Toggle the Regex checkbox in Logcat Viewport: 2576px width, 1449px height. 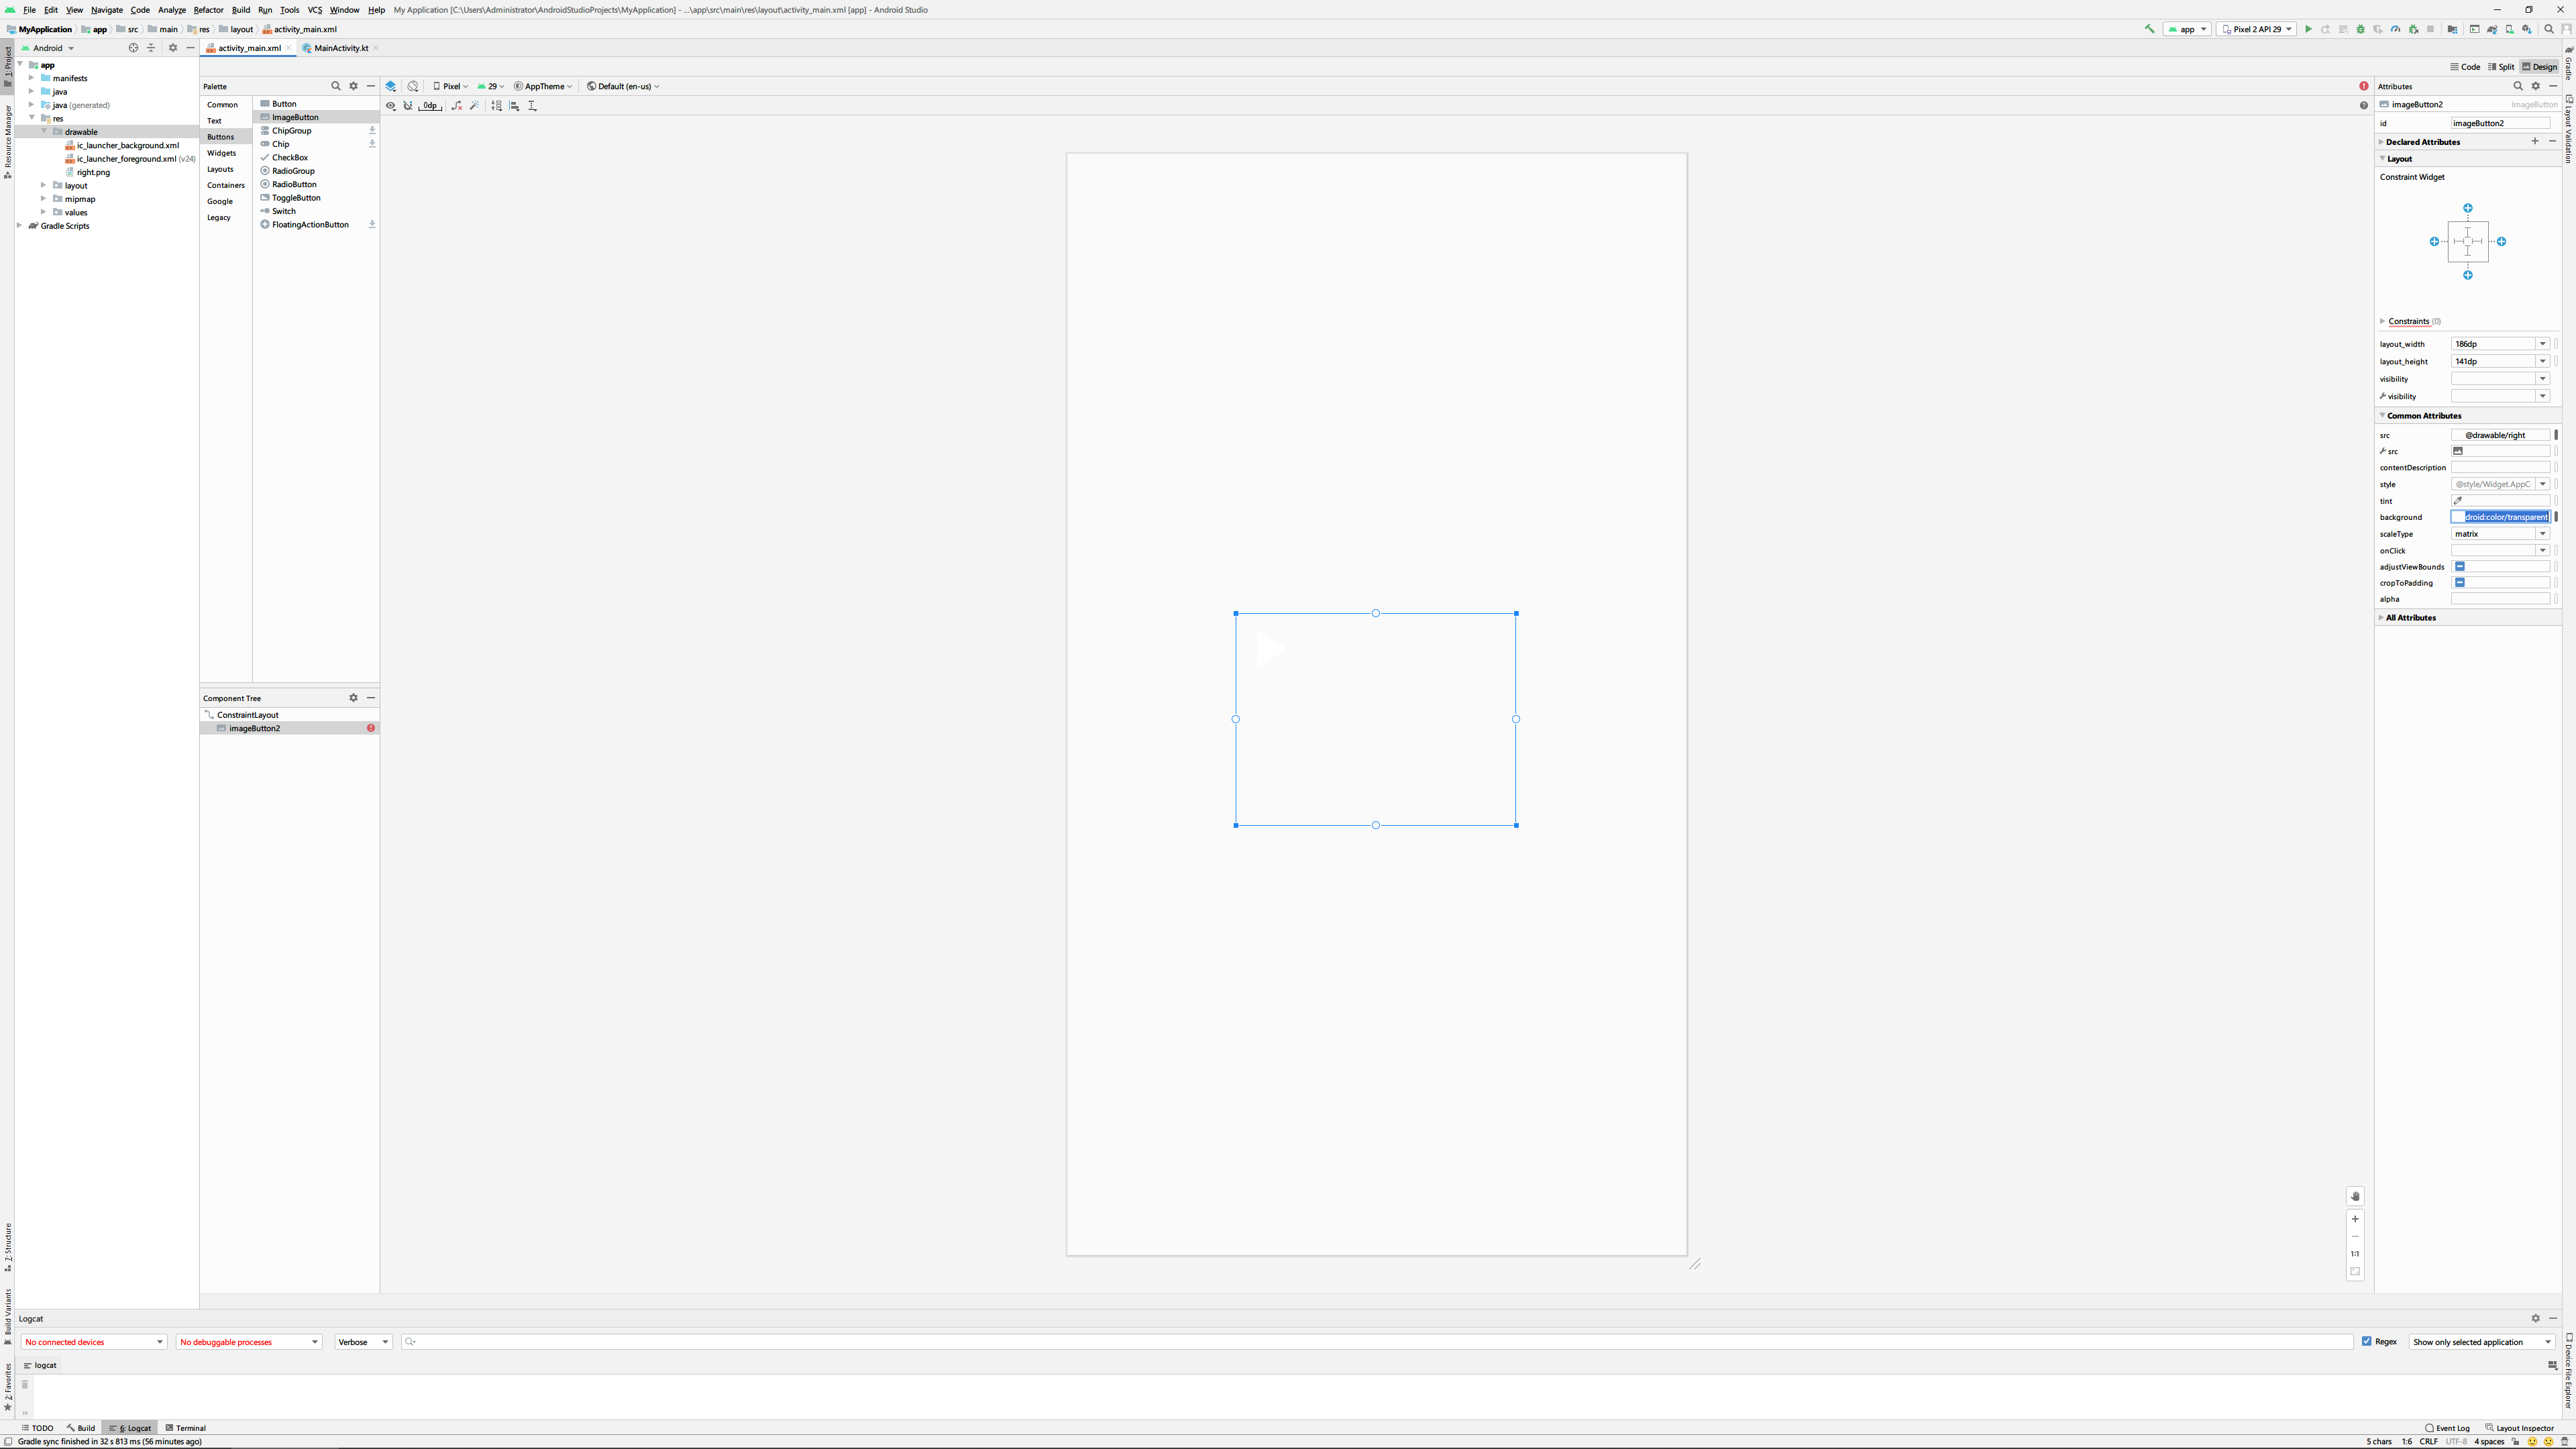point(2367,1341)
